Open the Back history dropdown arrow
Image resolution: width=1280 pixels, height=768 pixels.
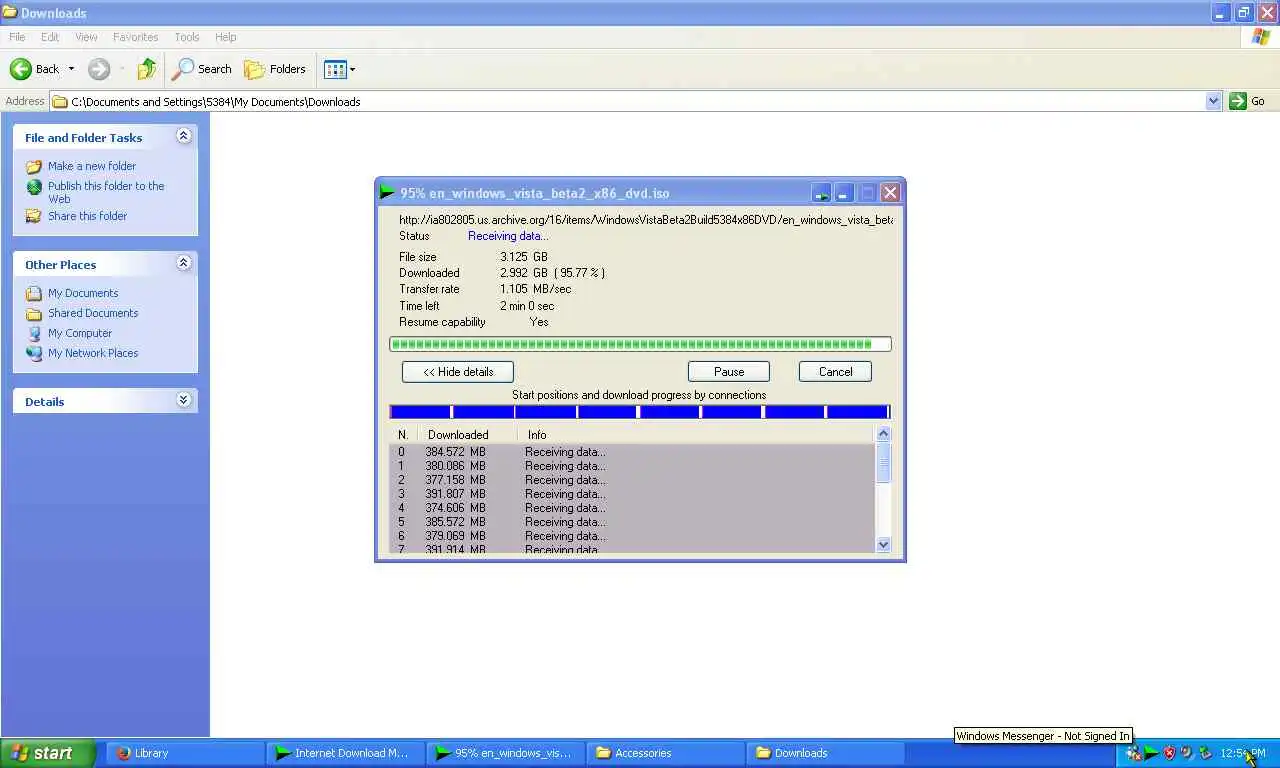71,69
